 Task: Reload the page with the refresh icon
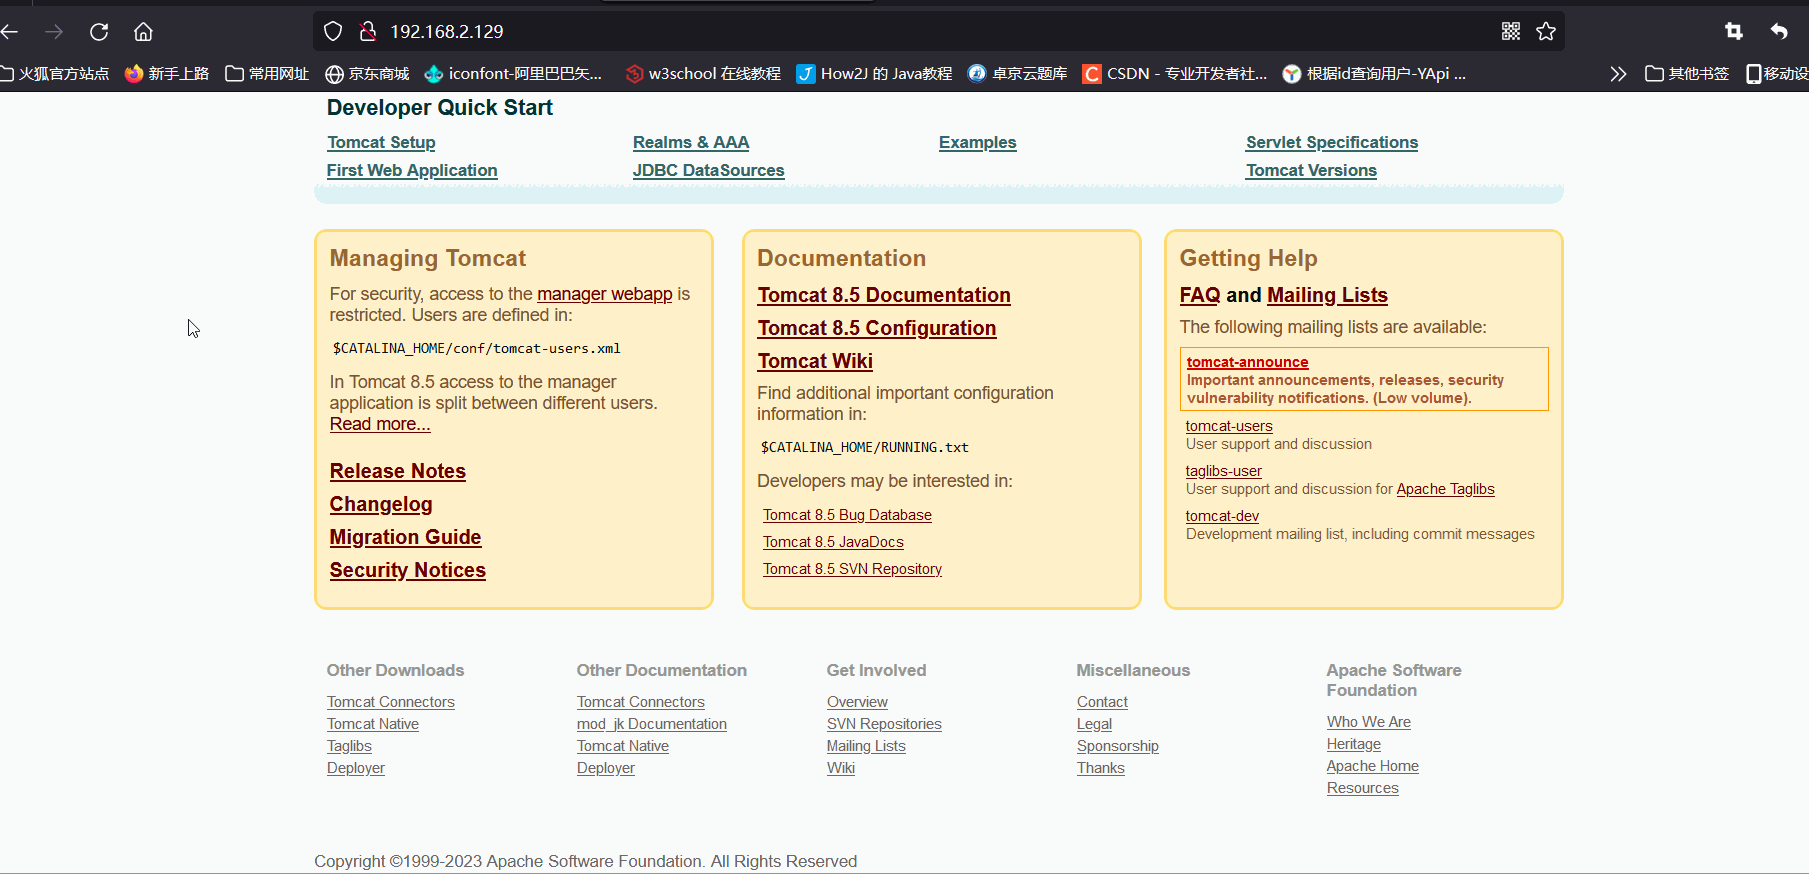(99, 32)
